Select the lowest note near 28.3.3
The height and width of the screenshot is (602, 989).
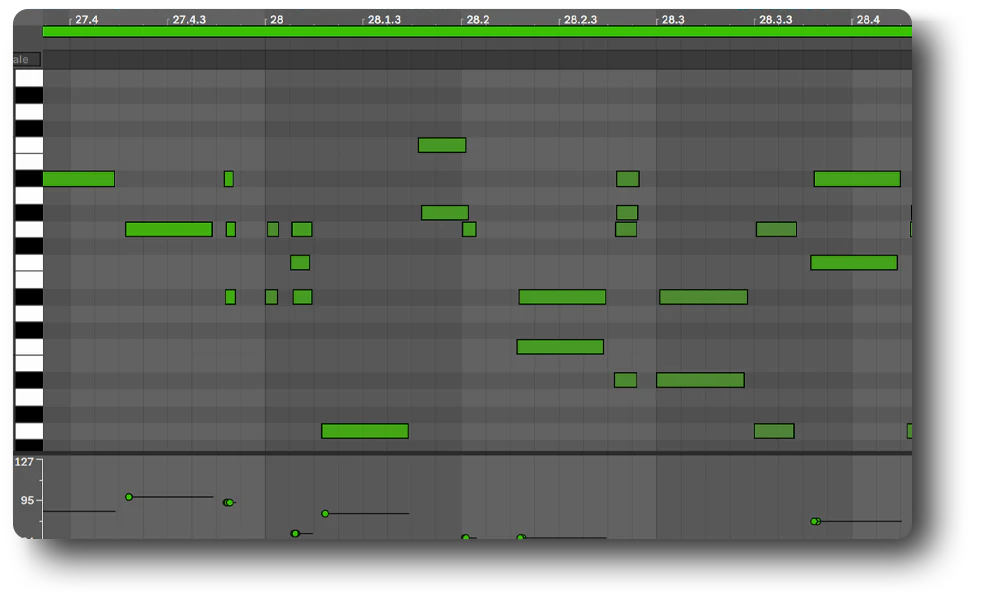pyautogui.click(x=774, y=431)
